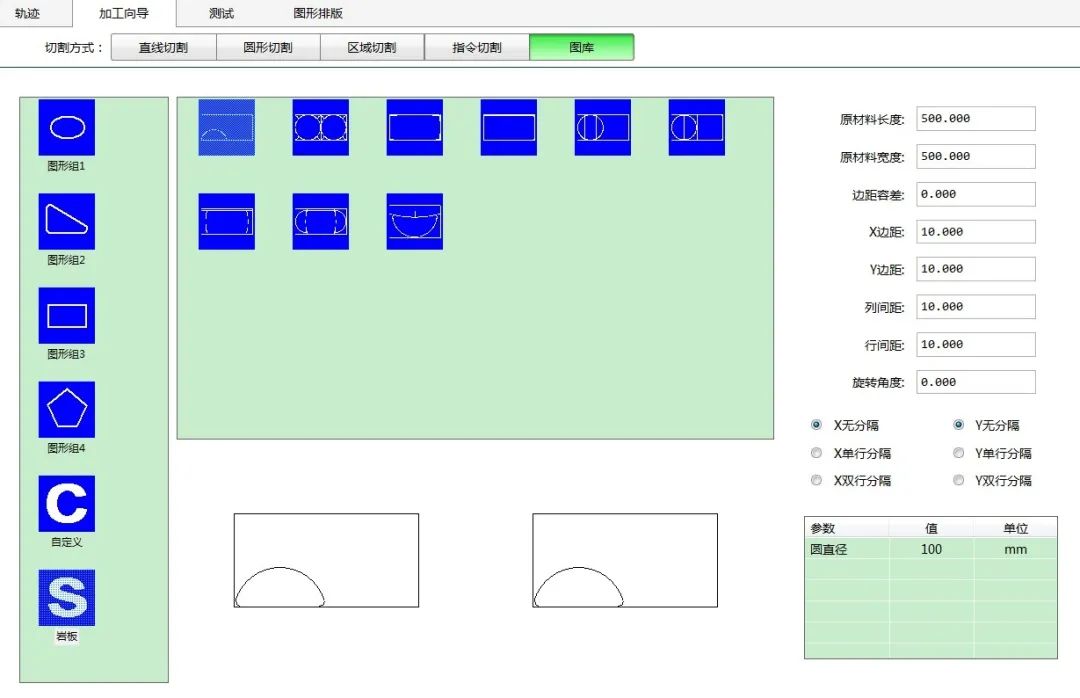Choose the 区域切割 cutting mode button

point(372,47)
